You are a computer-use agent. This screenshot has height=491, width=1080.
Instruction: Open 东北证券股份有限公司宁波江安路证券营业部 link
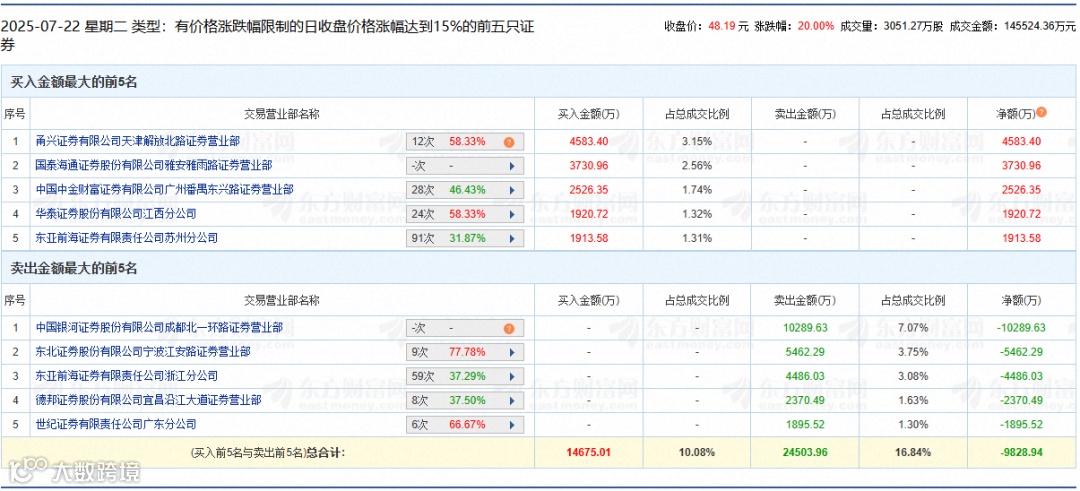pos(143,352)
